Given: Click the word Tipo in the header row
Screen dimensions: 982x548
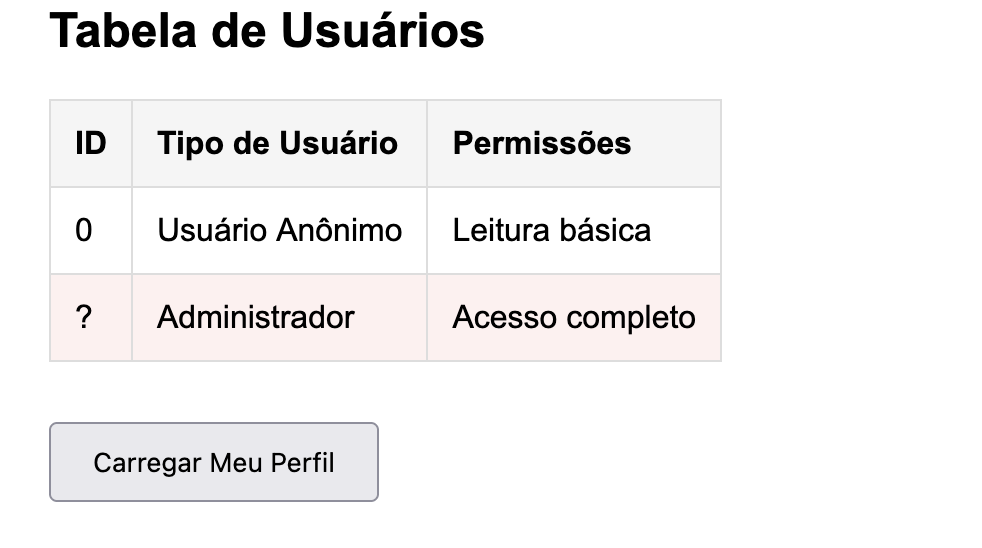Looking at the screenshot, I should (187, 143).
